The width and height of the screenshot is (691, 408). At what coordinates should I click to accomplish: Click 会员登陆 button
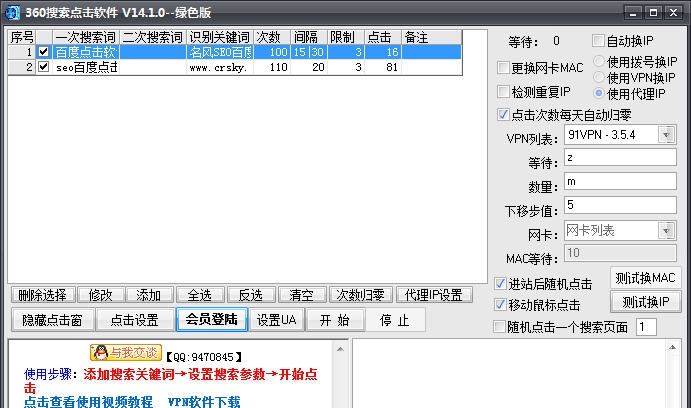(x=212, y=319)
